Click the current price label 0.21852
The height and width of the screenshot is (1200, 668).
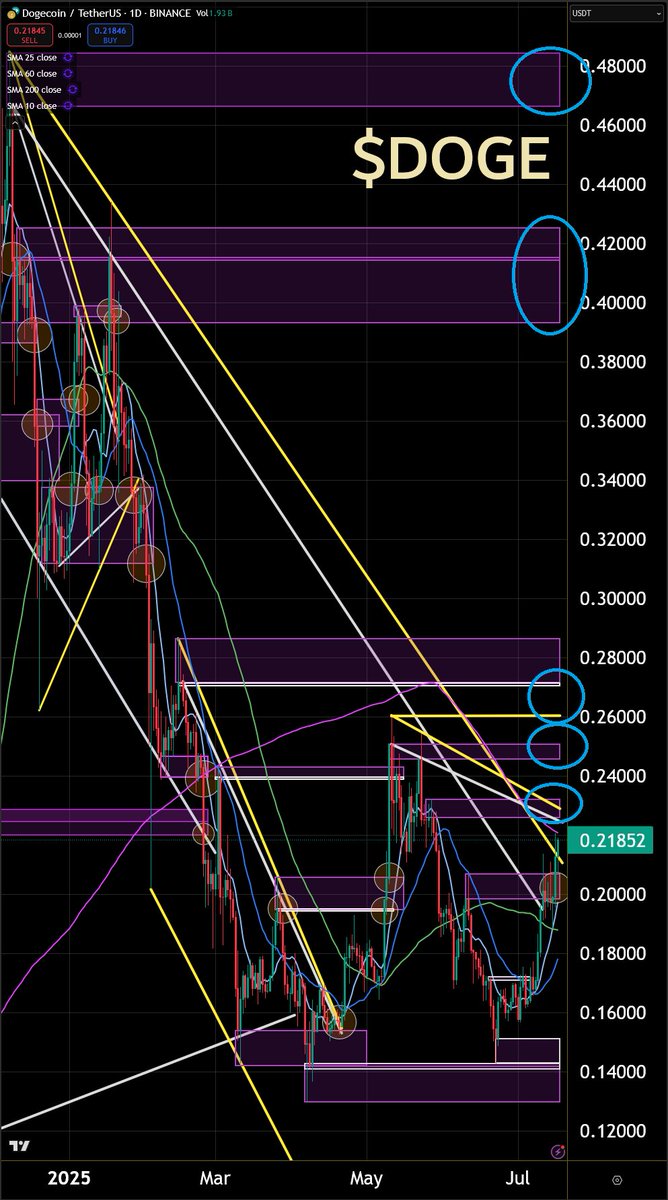[610, 840]
